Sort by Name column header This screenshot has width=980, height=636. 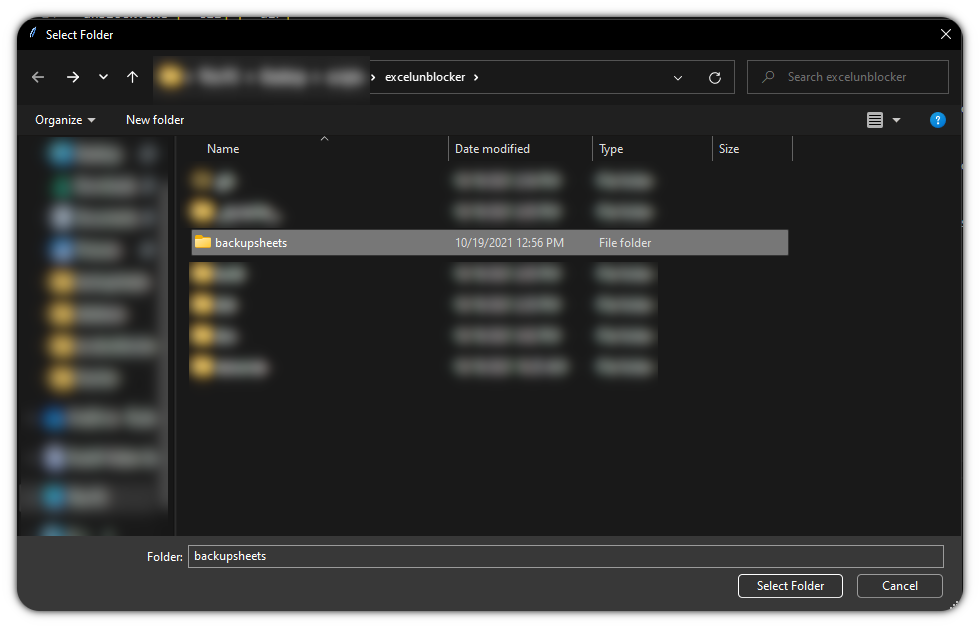point(223,149)
